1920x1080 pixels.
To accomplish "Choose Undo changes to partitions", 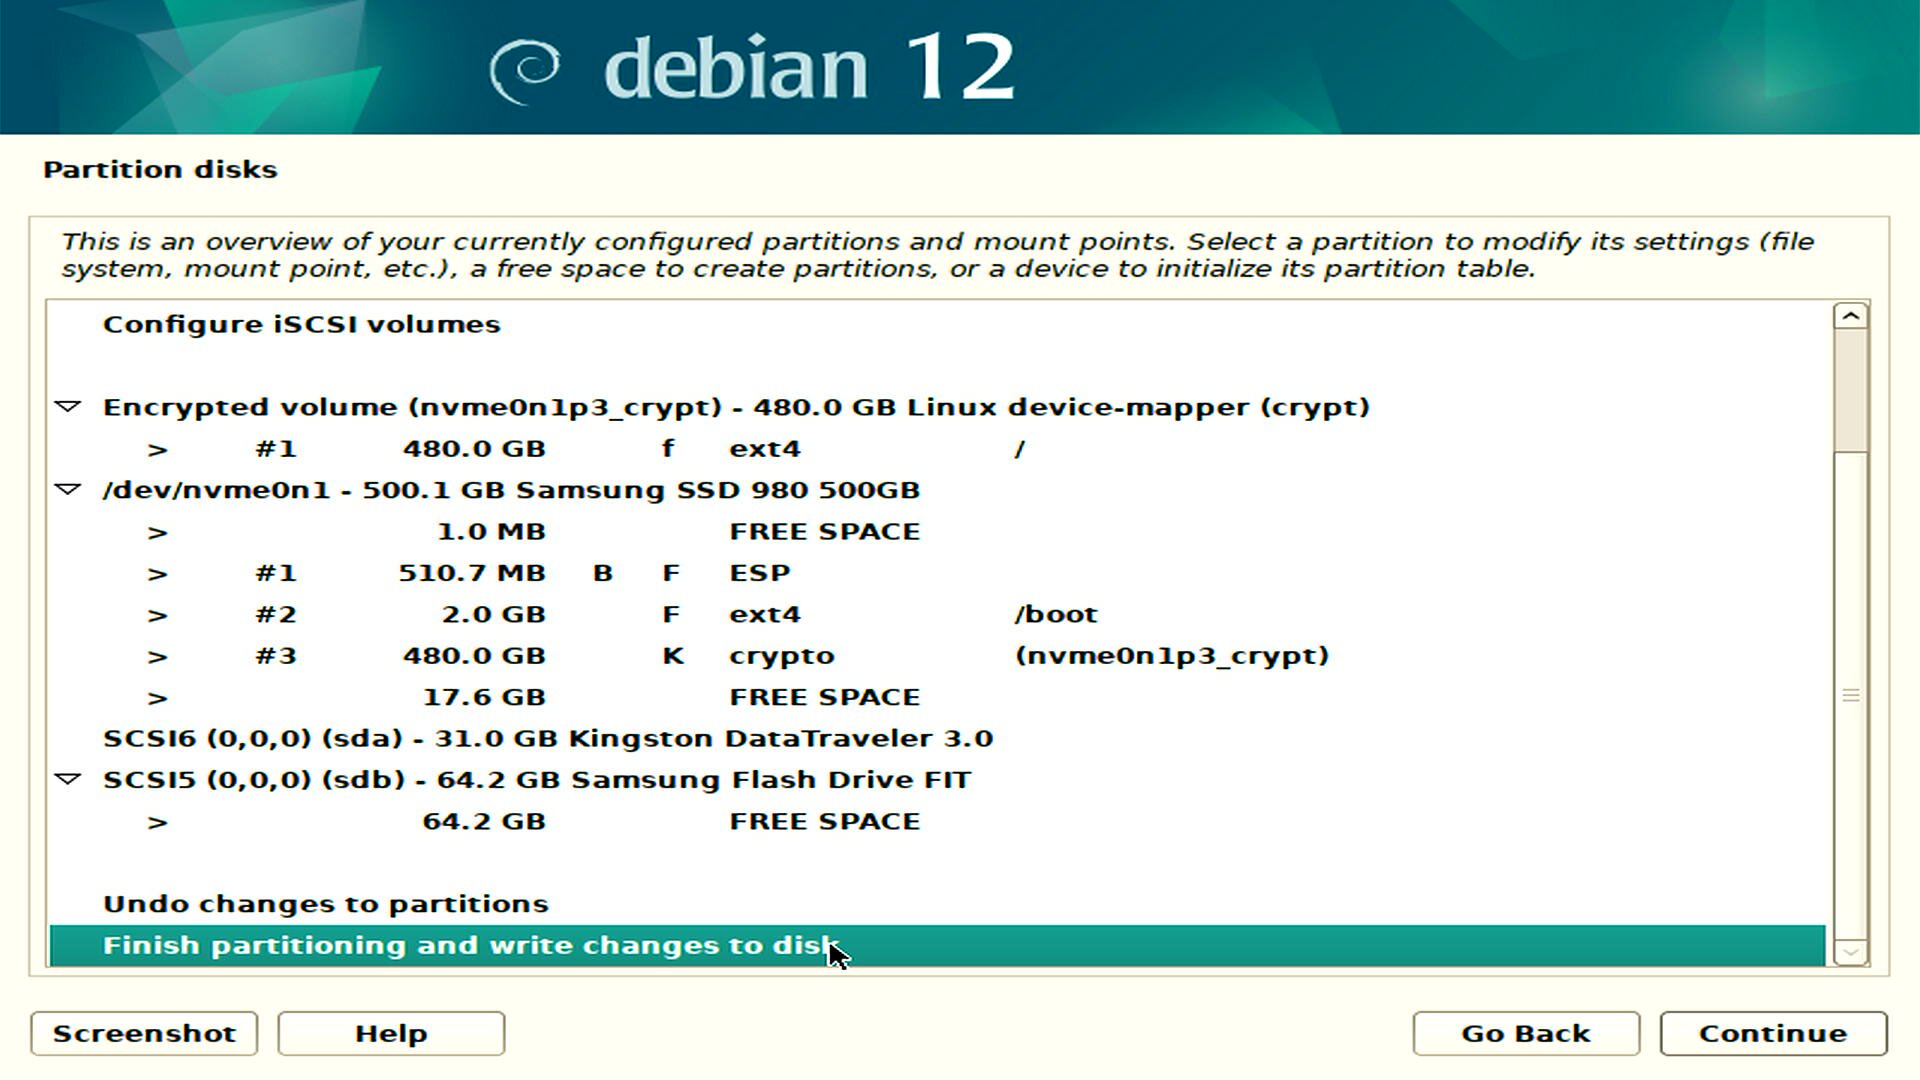I will (x=937, y=904).
